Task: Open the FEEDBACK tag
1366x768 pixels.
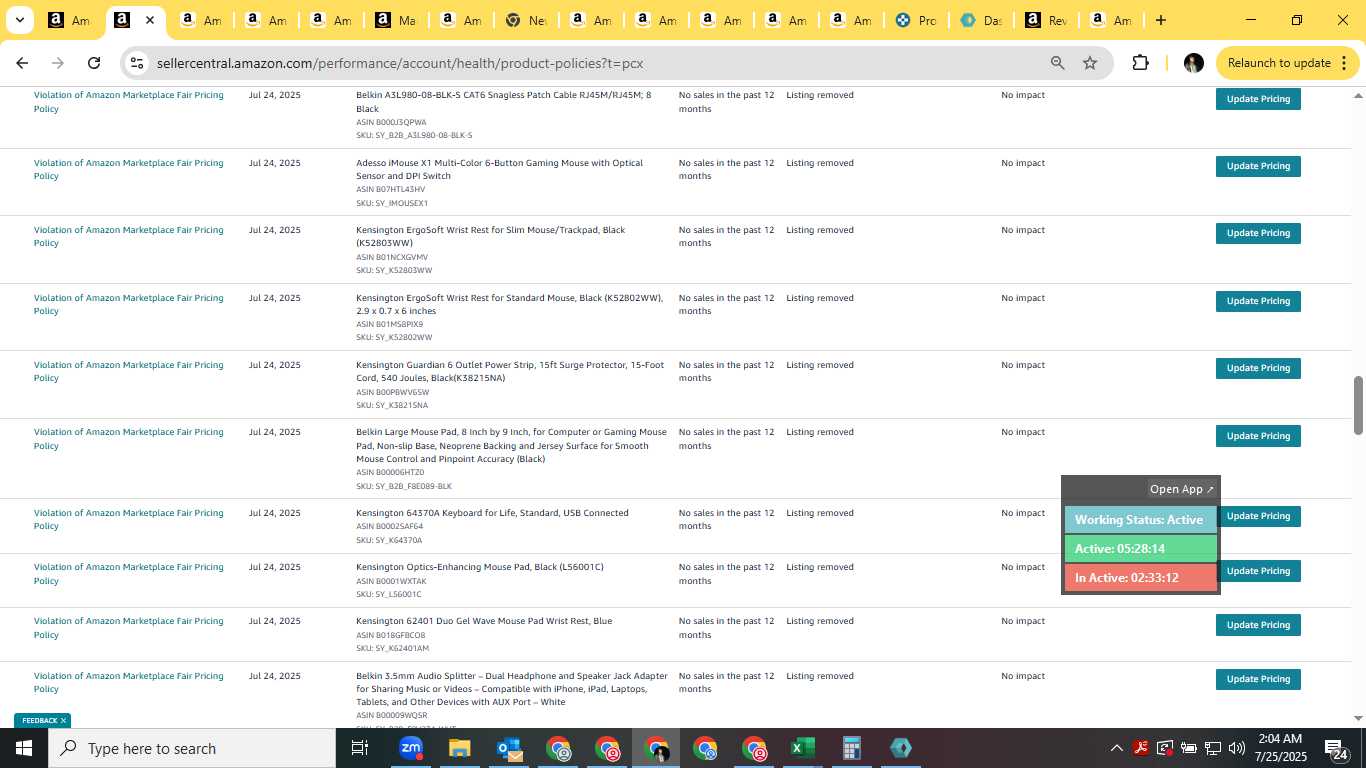Action: (39, 720)
